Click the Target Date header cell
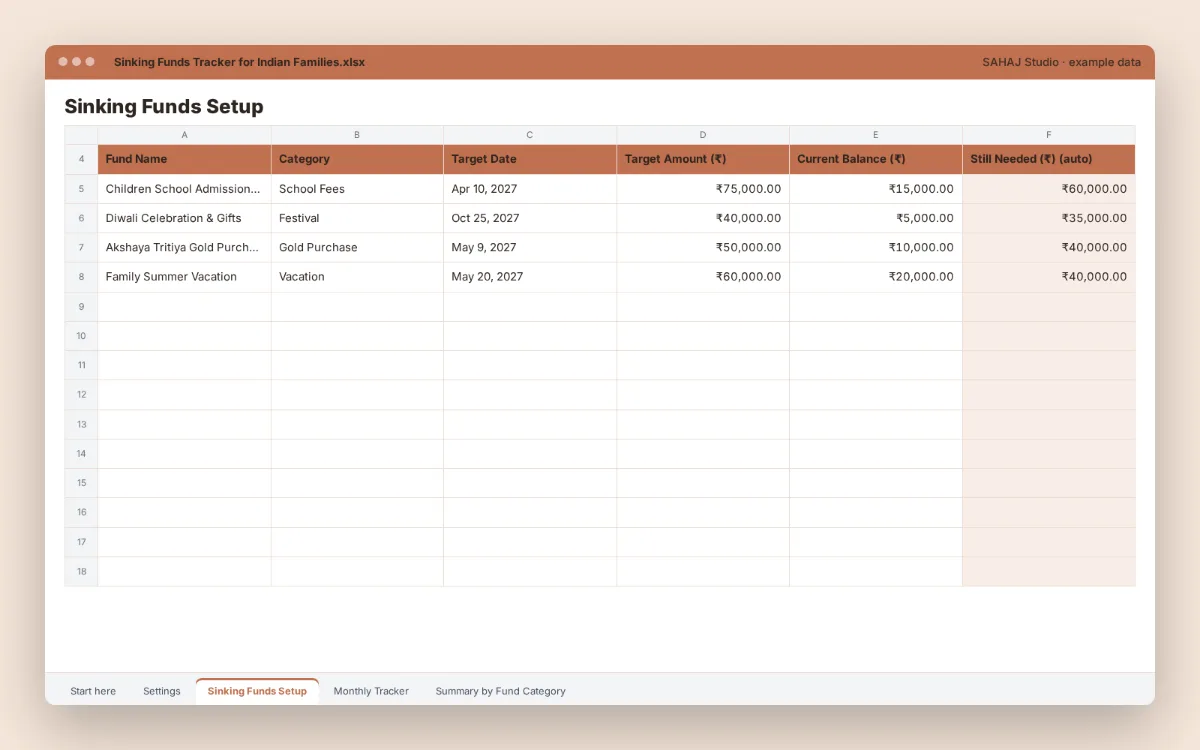This screenshot has height=750, width=1200. 530,159
